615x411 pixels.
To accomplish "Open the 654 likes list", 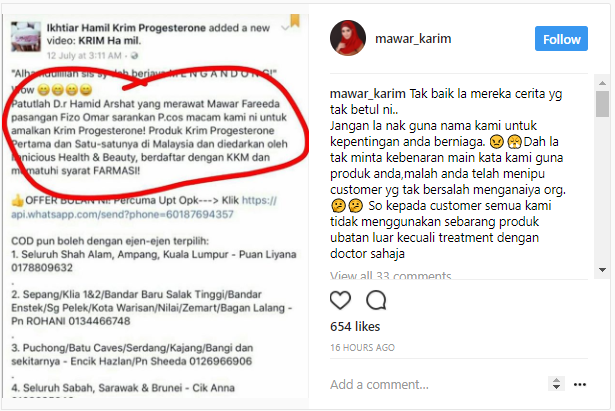I will [x=355, y=326].
